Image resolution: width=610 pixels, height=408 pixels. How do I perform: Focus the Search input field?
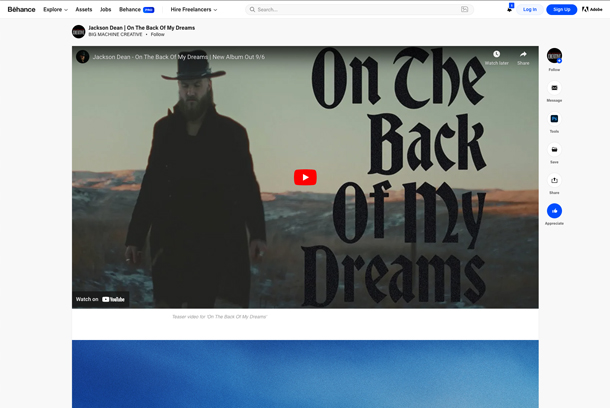pyautogui.click(x=359, y=9)
